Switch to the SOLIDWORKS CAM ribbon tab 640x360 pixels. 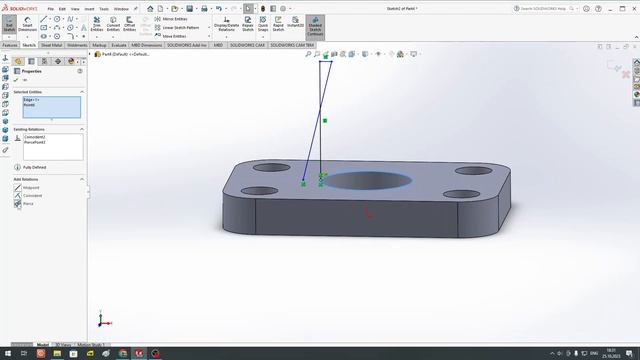pyautogui.click(x=247, y=45)
